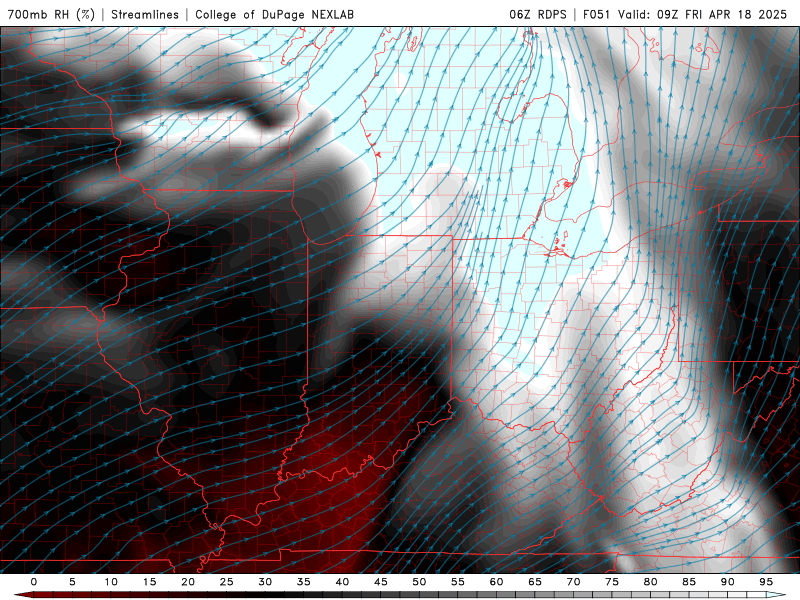Click the '95' colorbar label
The height and width of the screenshot is (600, 800).
tap(766, 582)
